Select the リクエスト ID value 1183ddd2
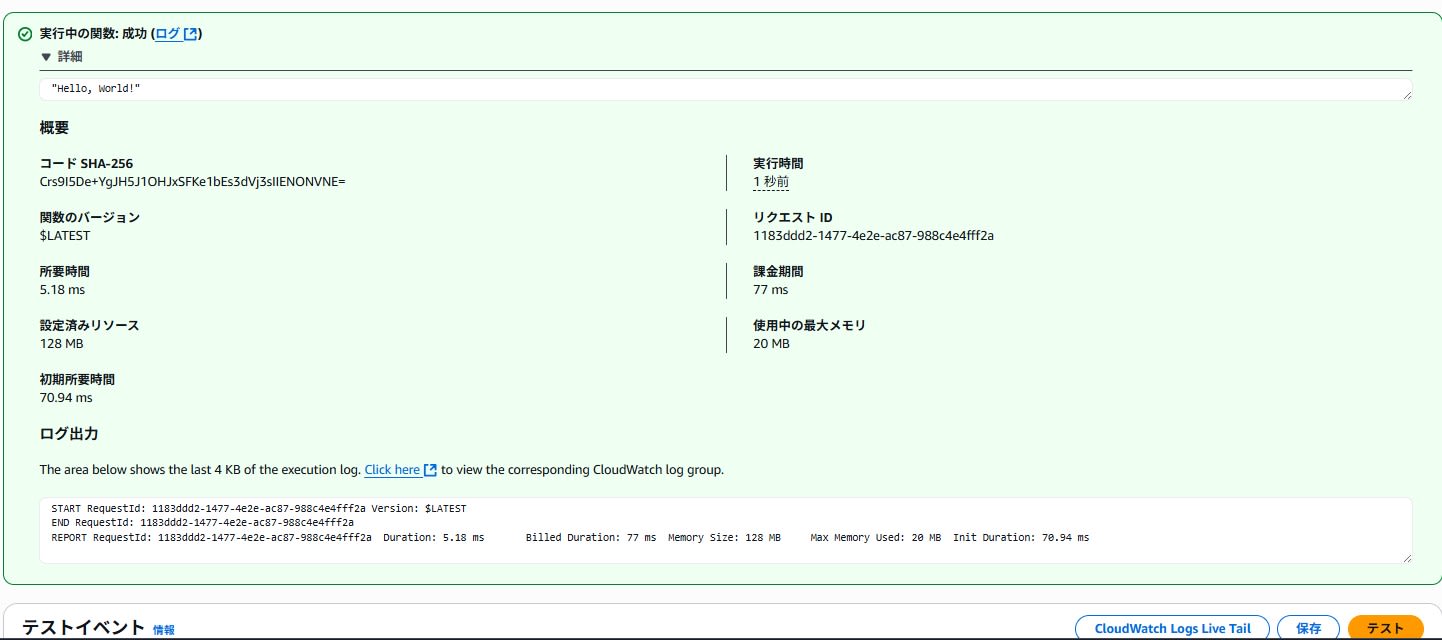Screen dimensions: 1442x640 873,236
